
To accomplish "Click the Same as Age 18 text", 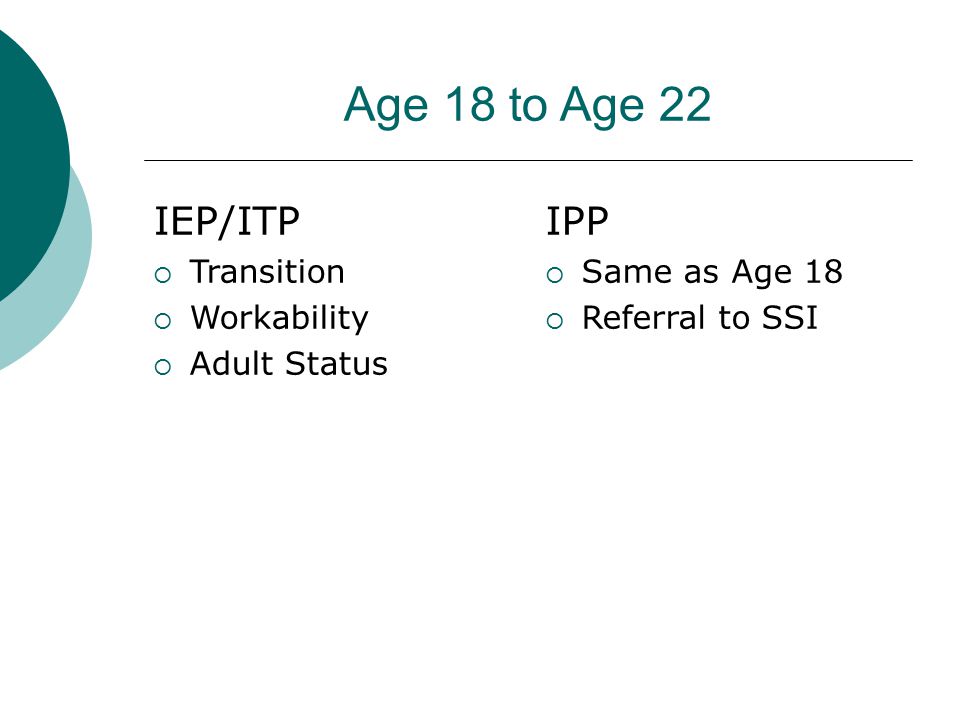I will click(712, 272).
